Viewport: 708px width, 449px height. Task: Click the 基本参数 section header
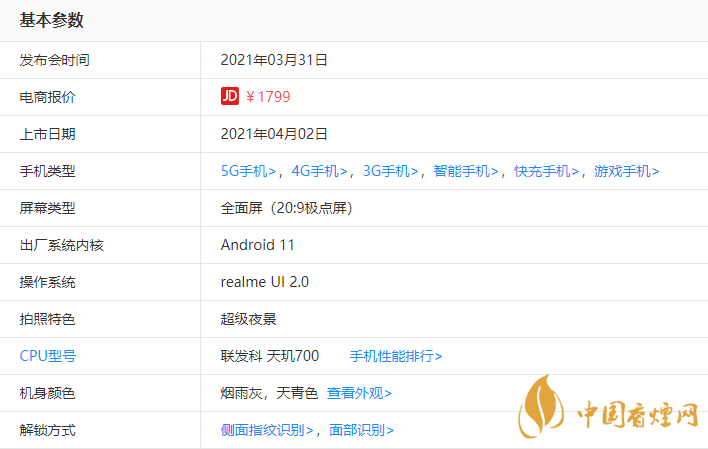point(52,20)
